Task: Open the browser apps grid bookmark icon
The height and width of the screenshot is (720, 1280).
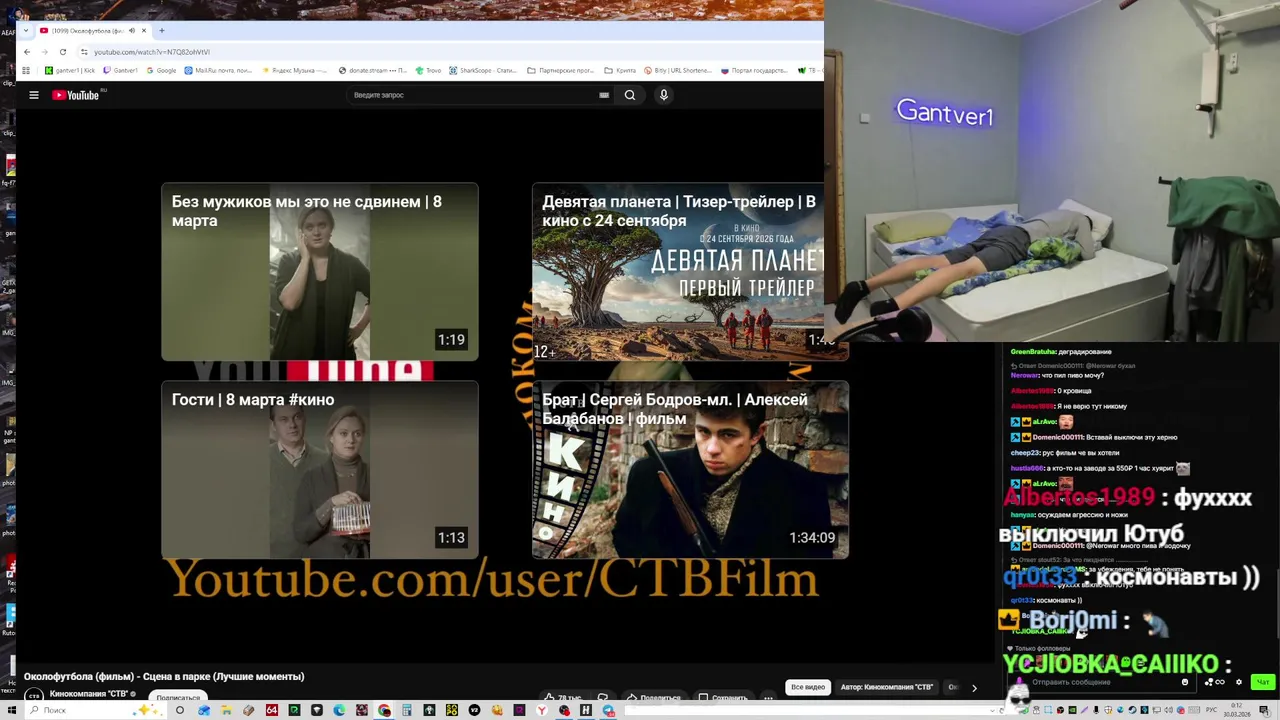Action: [26, 70]
